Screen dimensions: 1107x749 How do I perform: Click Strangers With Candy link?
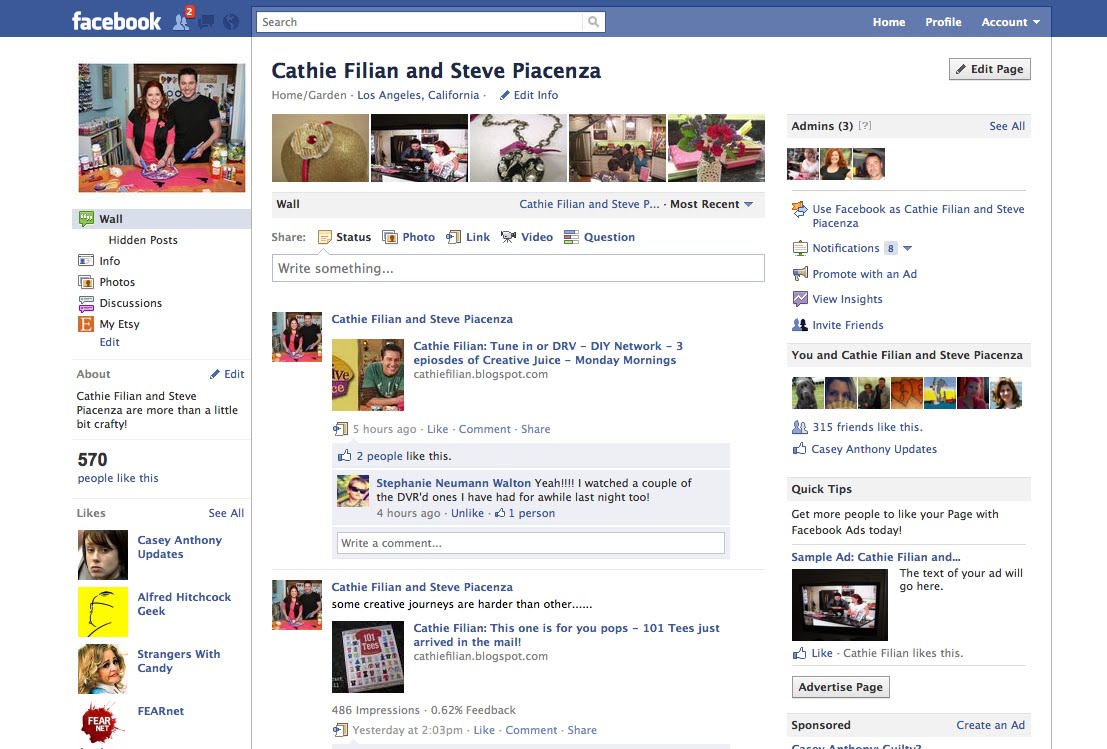179,661
